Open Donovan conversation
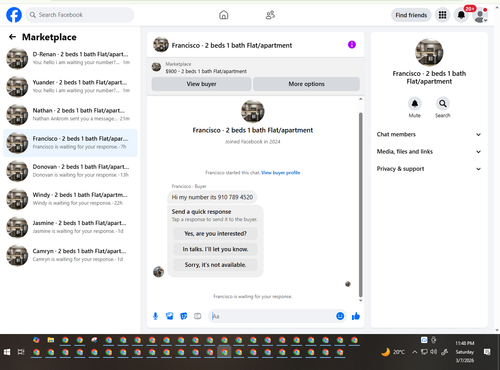500x370 pixels. [70, 171]
